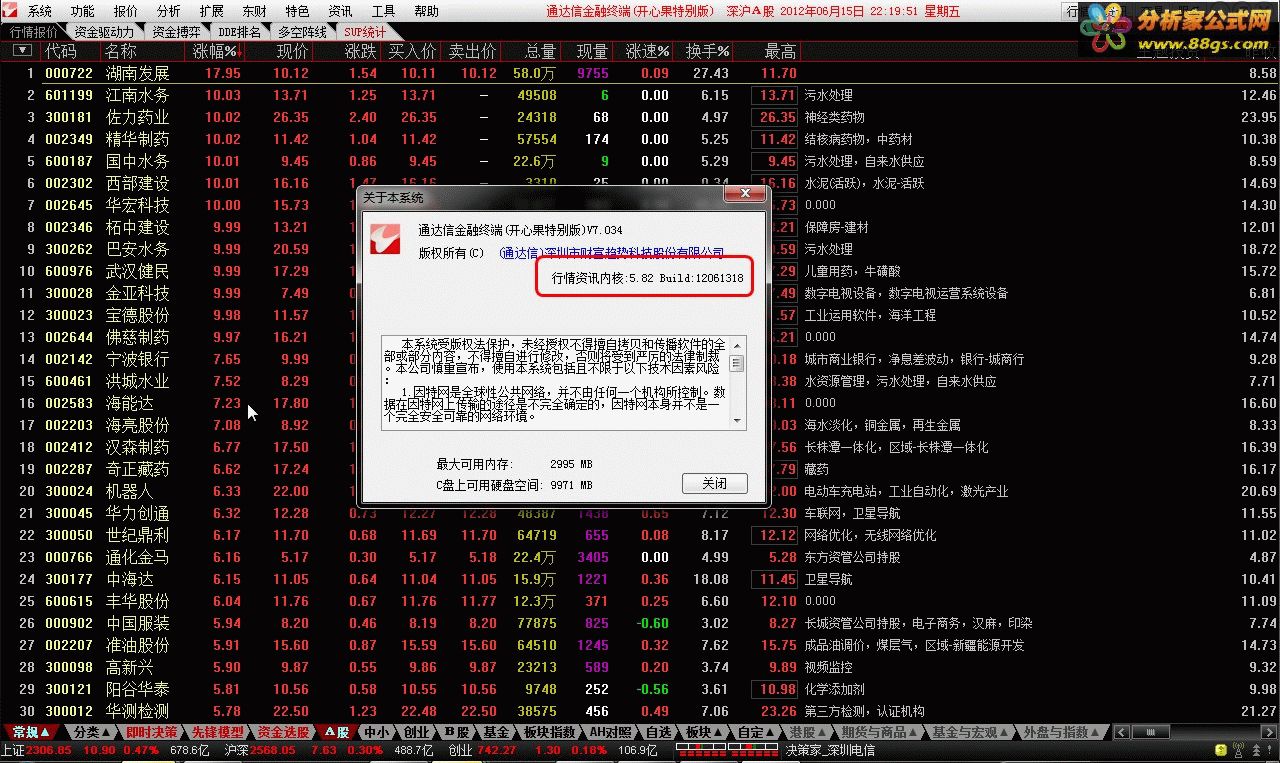1280x763 pixels.
Task: Click scroll-up arrow in license text box
Action: pos(737,344)
